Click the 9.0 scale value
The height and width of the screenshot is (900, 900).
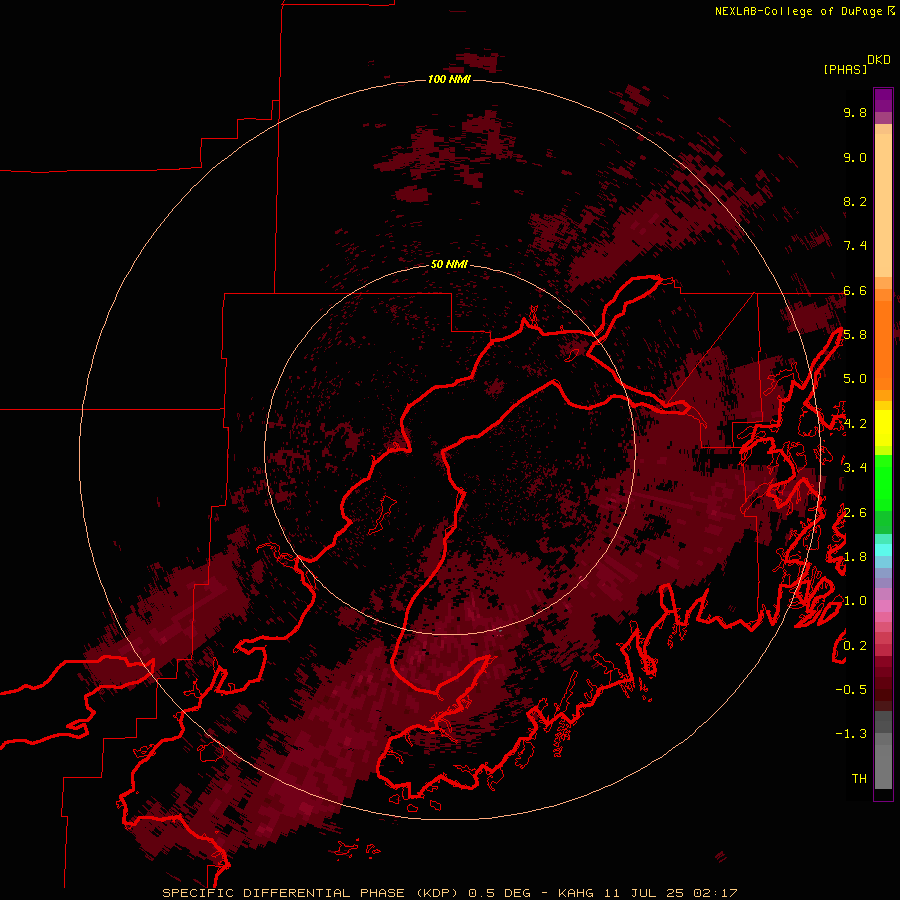(x=855, y=157)
